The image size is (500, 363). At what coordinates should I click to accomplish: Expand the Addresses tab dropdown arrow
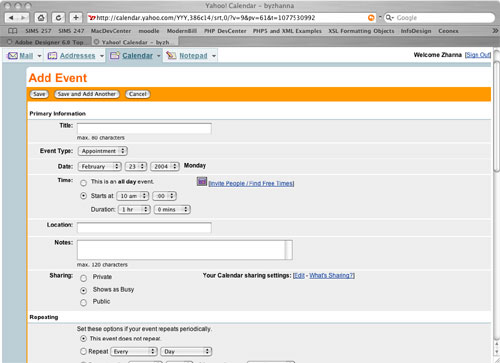[102, 56]
